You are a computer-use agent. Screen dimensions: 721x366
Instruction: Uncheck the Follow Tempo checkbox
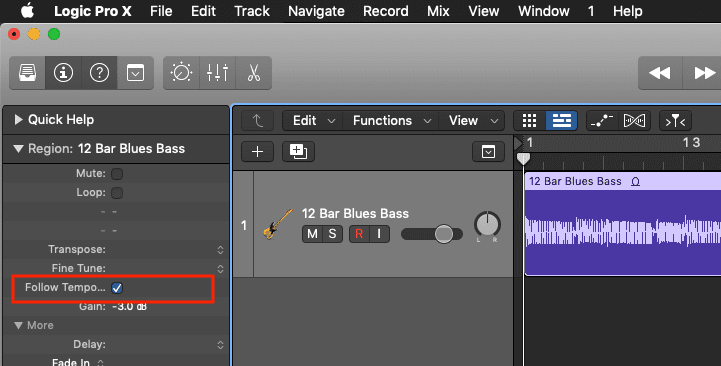(117, 288)
